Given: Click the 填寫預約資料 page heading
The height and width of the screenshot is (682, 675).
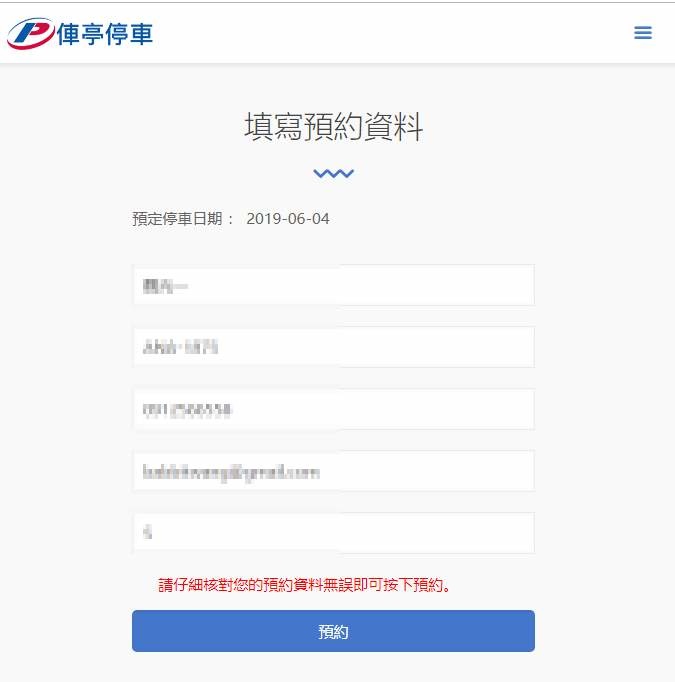Looking at the screenshot, I should point(334,126).
